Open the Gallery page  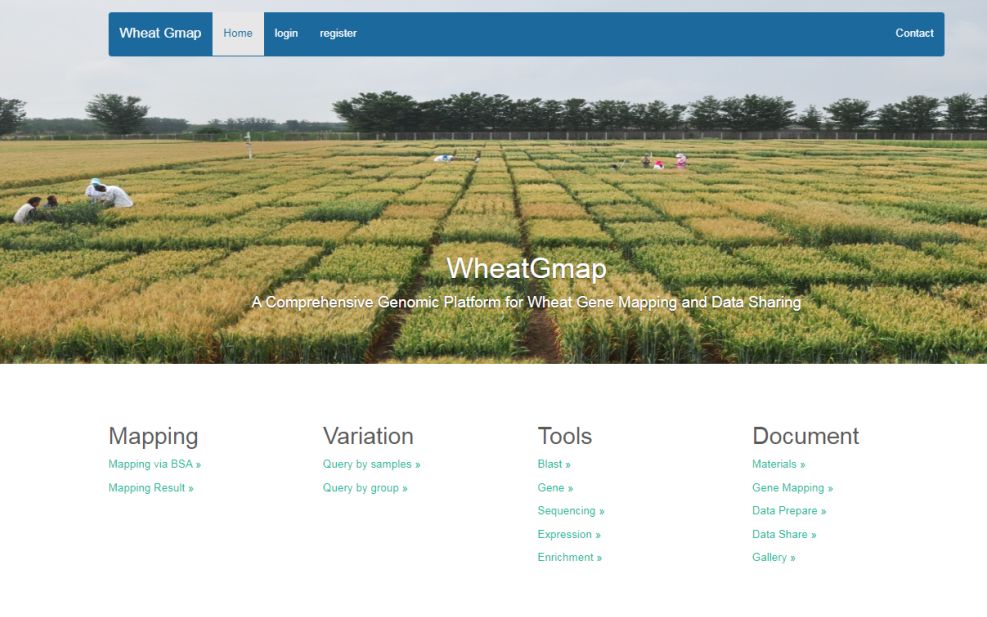pos(773,557)
